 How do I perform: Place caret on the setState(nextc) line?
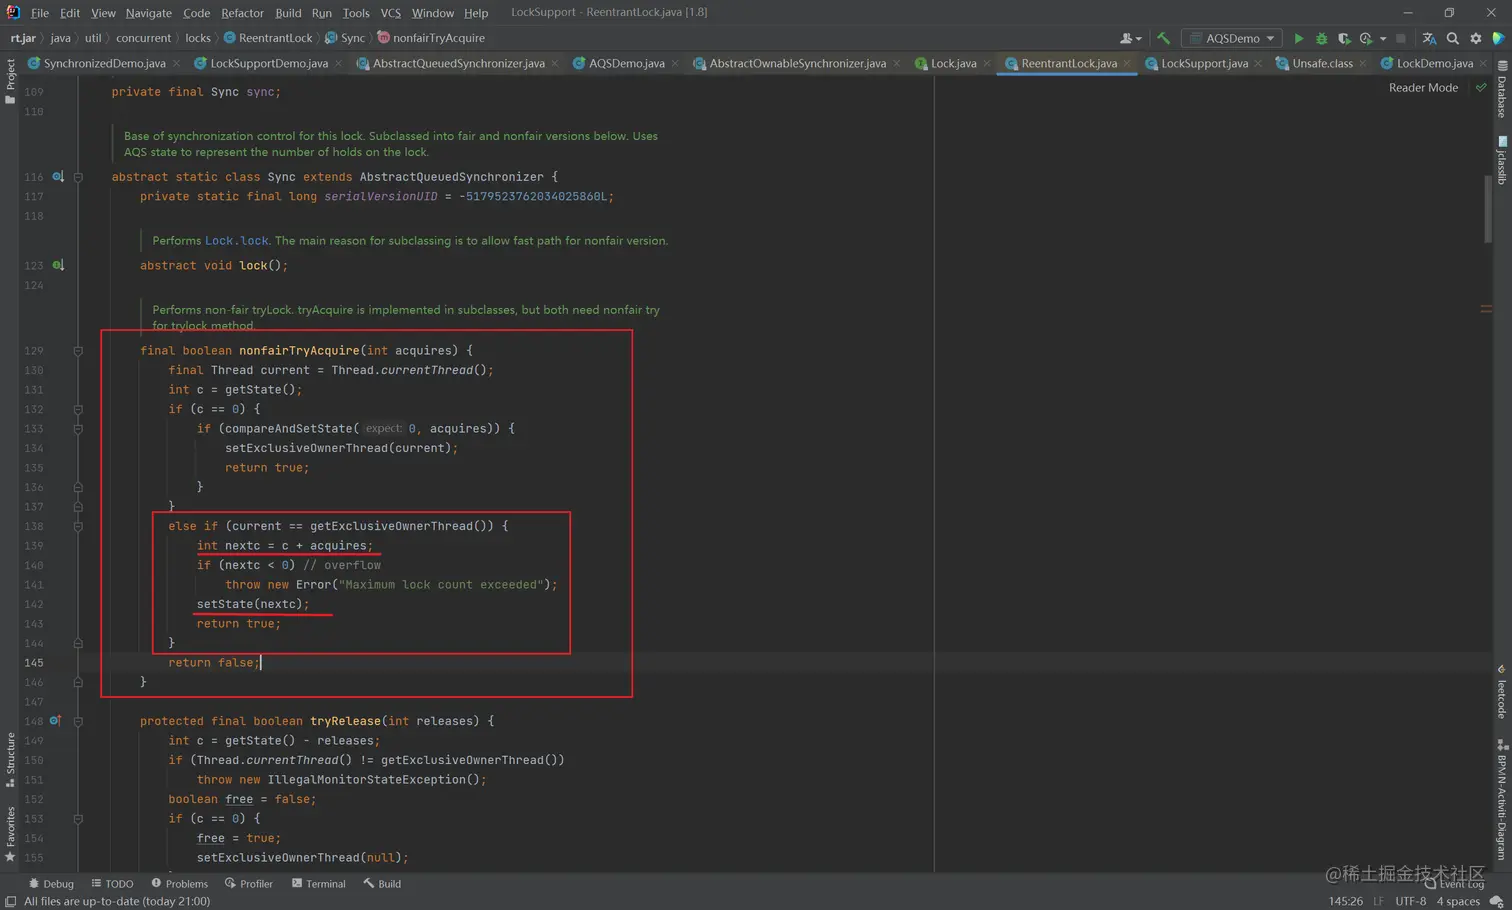pos(252,604)
